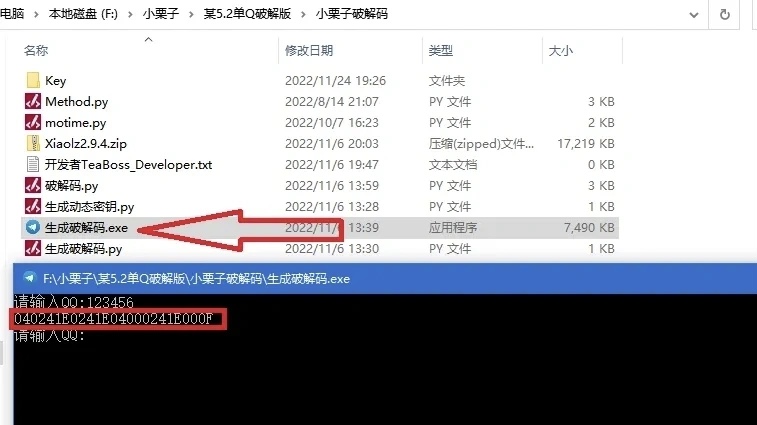Go to 某5.2单Q破解版 in breadcrumb

point(247,14)
